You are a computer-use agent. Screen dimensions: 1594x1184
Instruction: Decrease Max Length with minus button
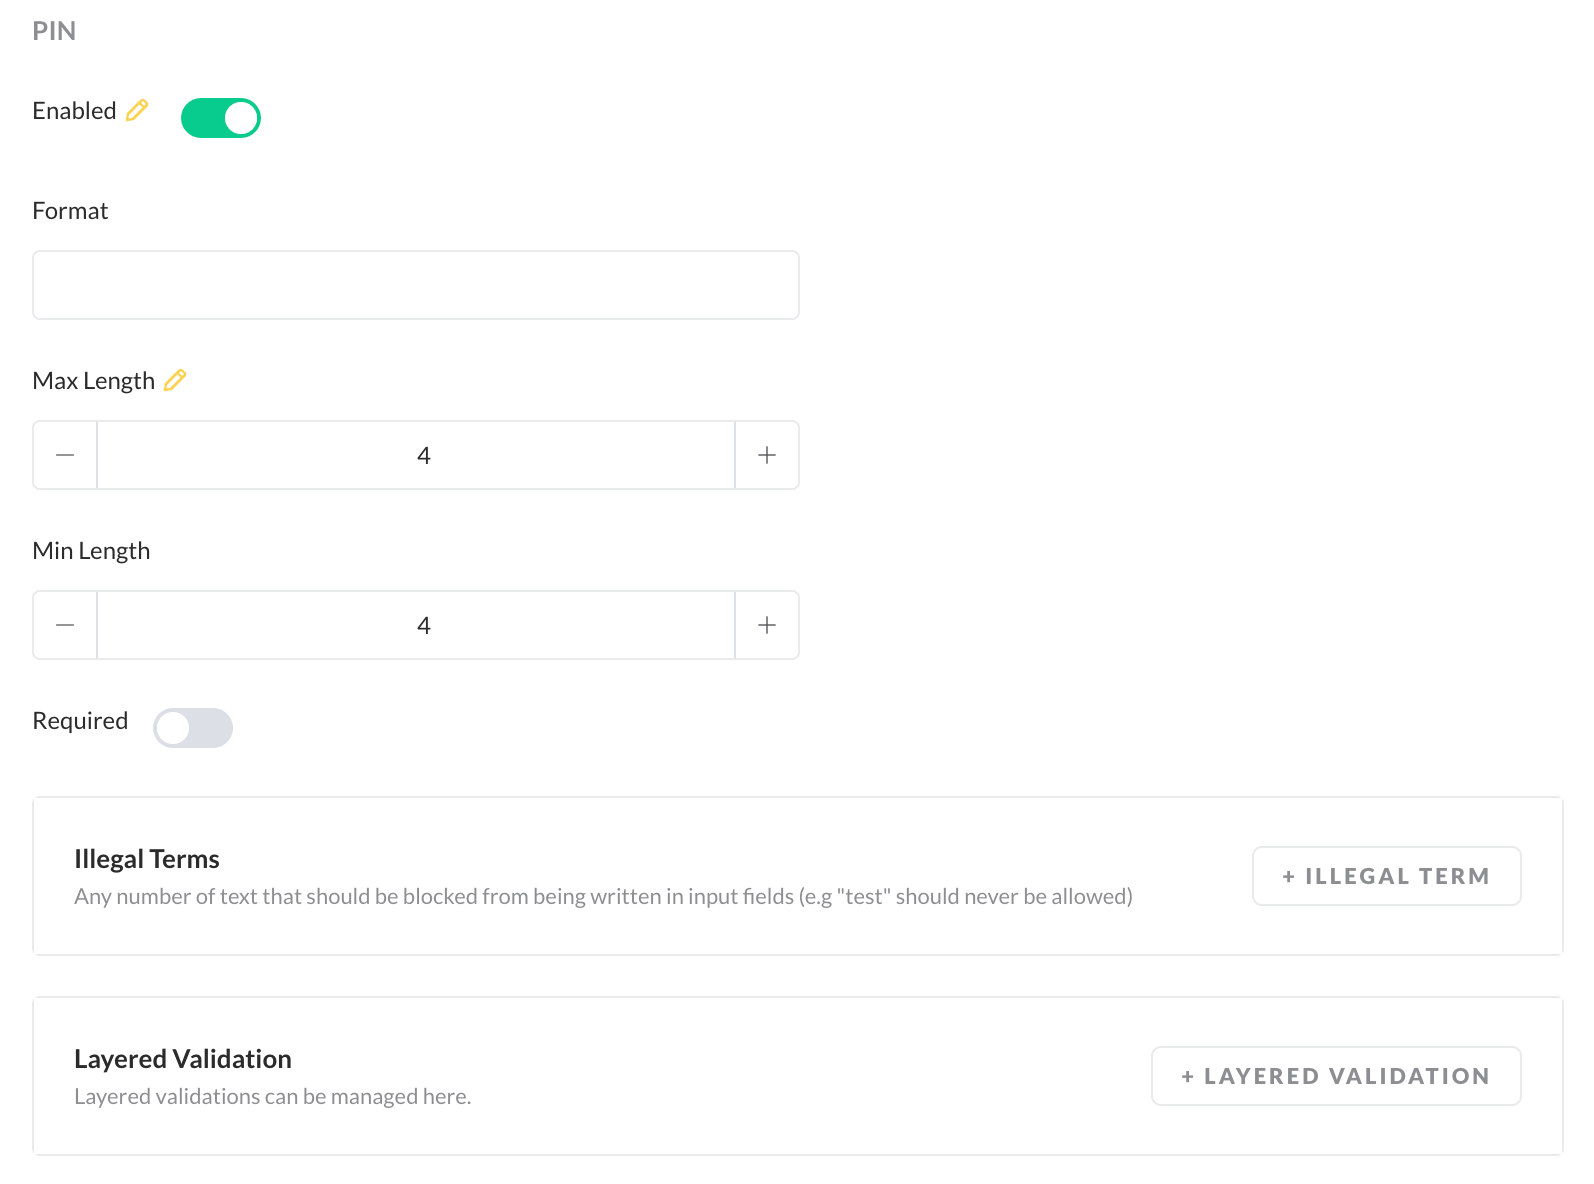click(65, 455)
